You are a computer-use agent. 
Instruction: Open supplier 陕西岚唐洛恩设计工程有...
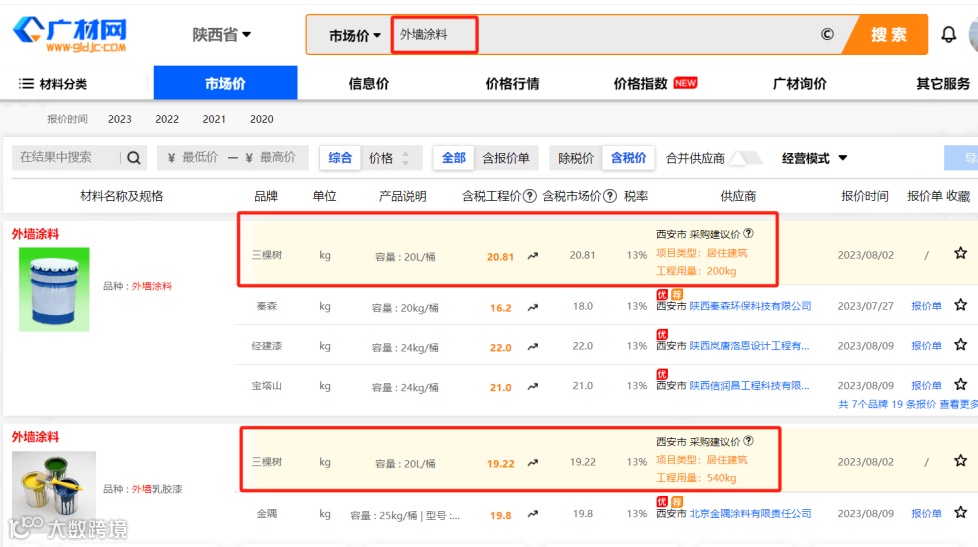[x=749, y=346]
